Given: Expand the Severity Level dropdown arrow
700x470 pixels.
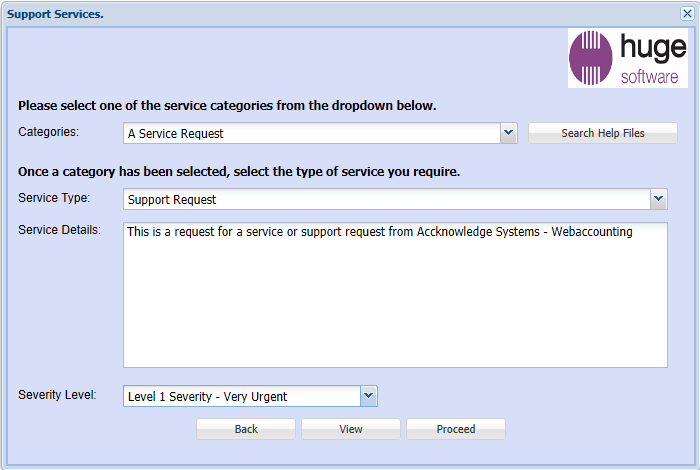Looking at the screenshot, I should click(369, 396).
